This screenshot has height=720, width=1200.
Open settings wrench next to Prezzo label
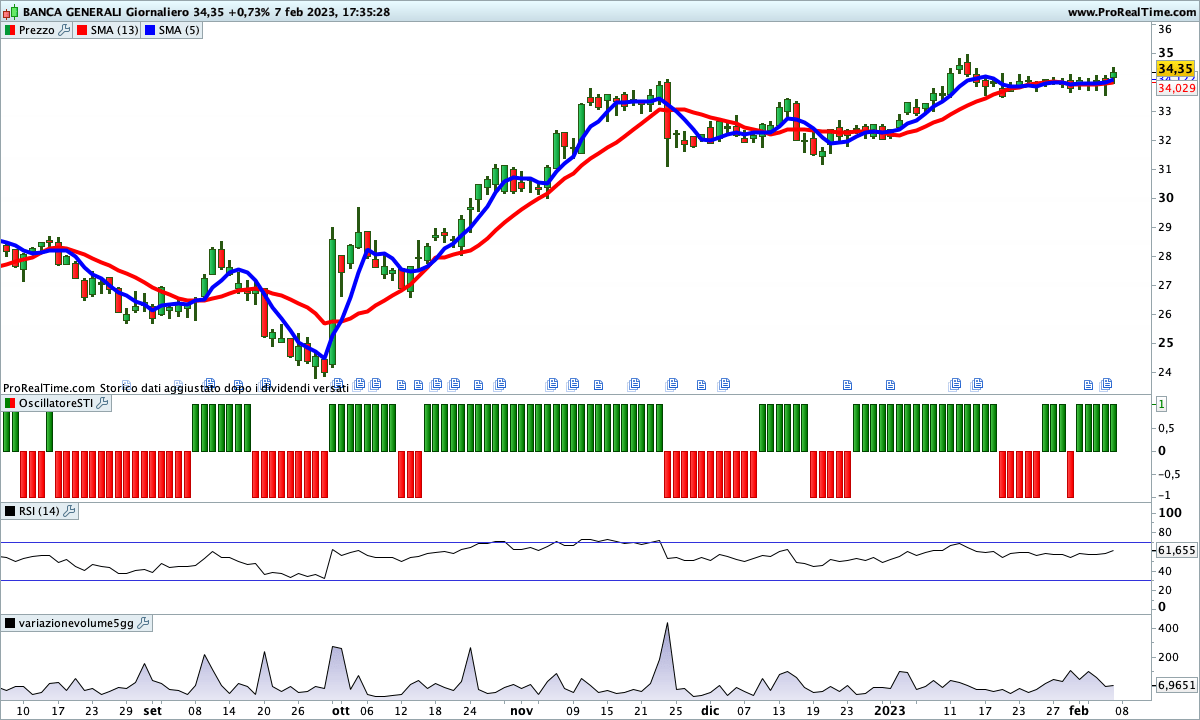[x=65, y=30]
